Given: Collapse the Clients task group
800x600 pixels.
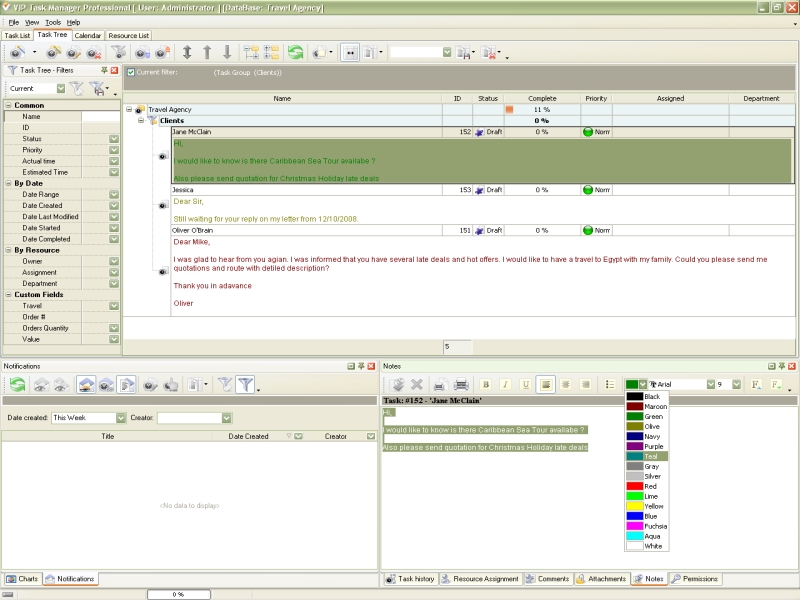Looking at the screenshot, I should (x=141, y=120).
